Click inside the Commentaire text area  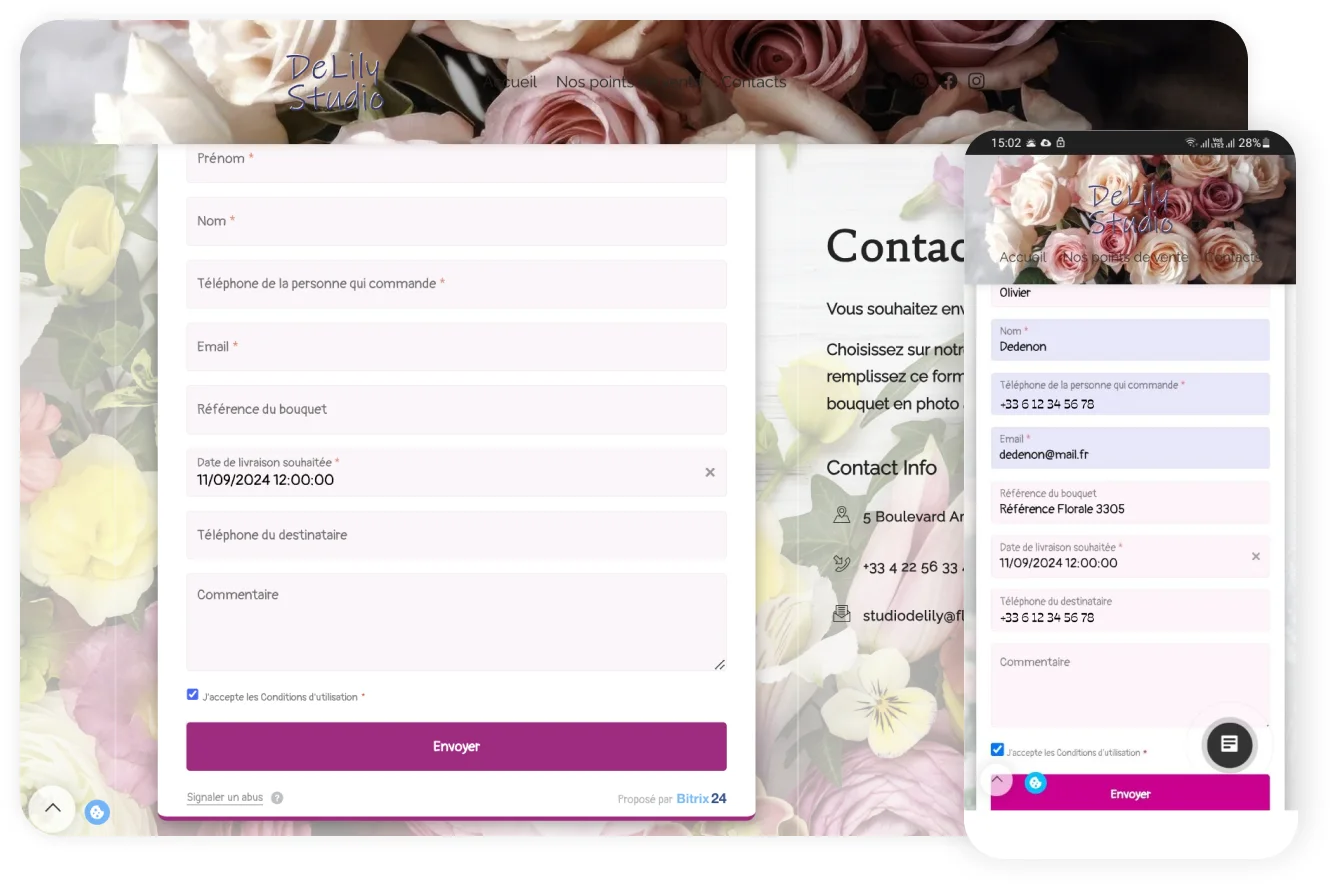(456, 620)
